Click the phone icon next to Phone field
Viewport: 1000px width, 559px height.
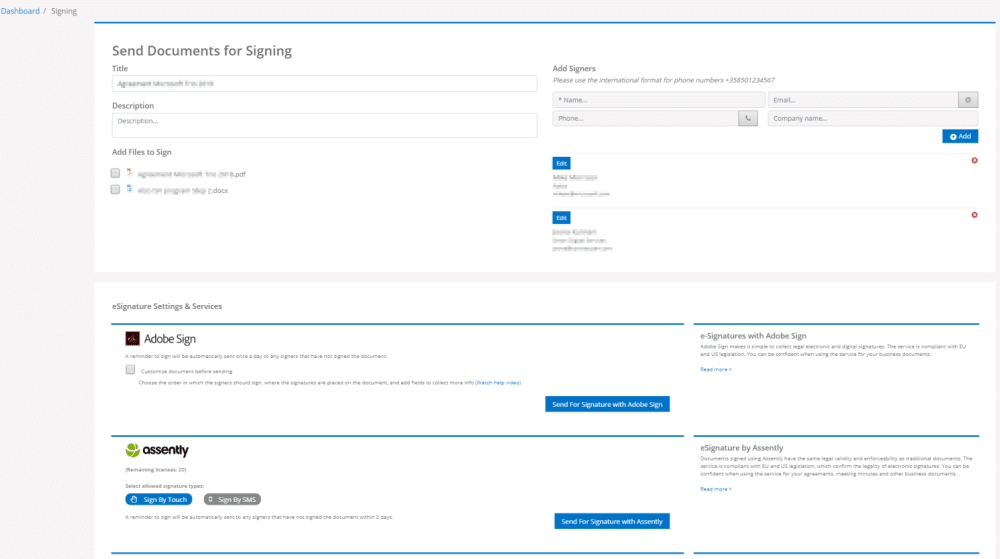[x=747, y=118]
